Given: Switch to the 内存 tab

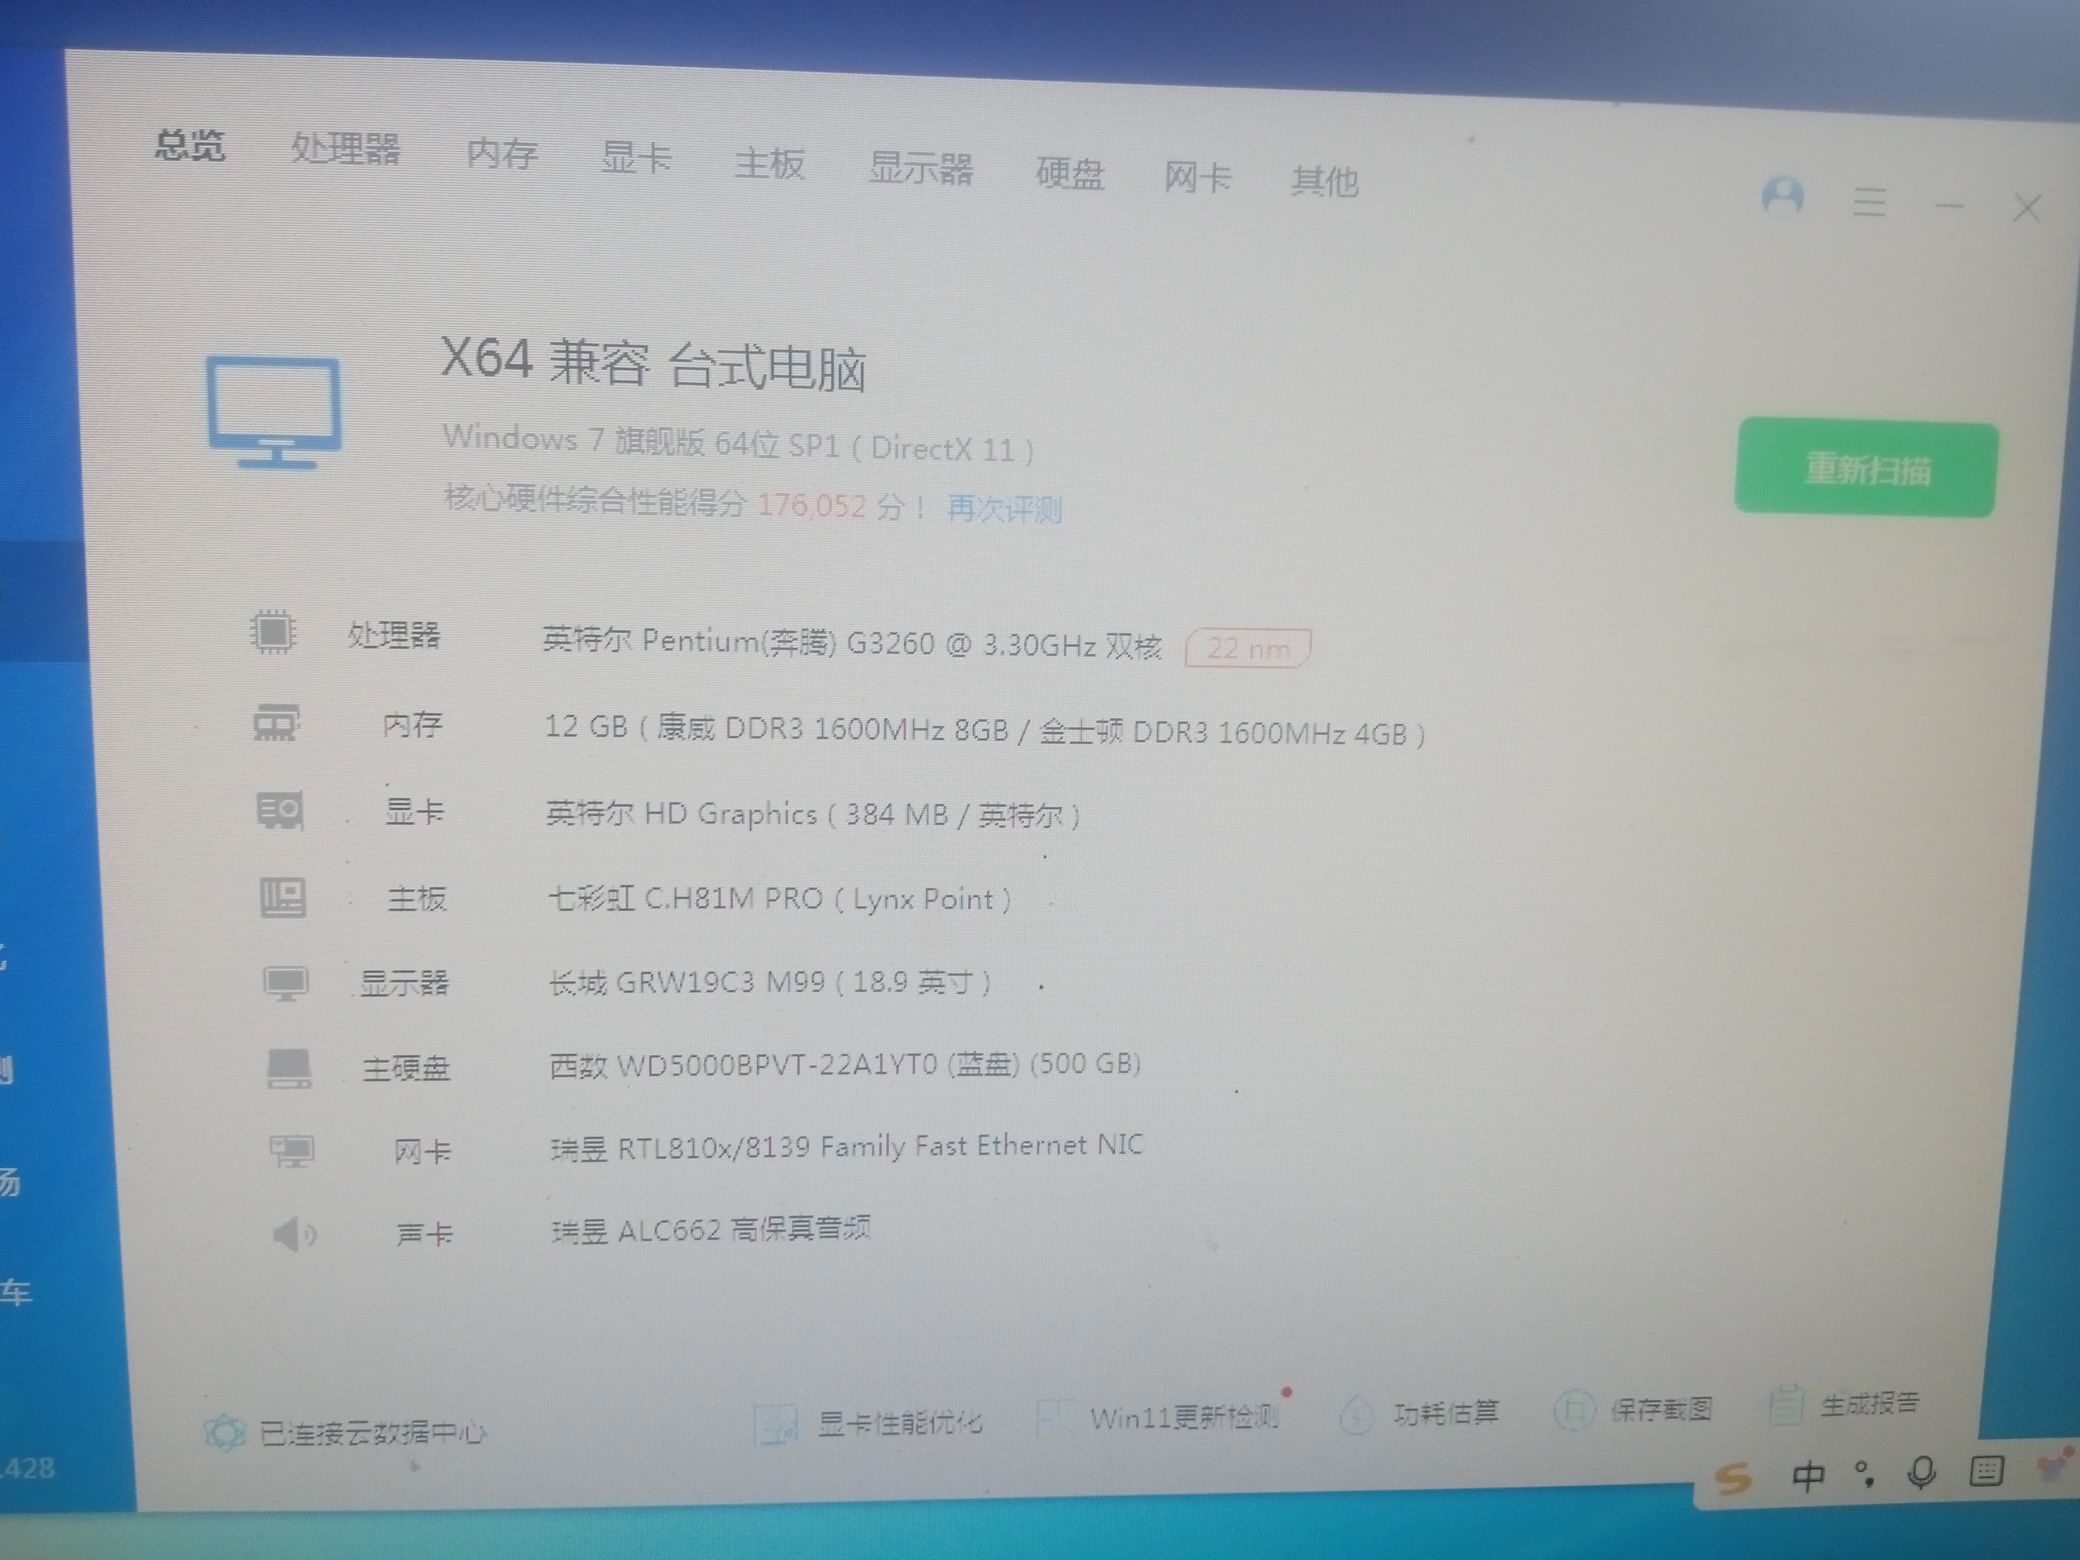Looking at the screenshot, I should pyautogui.click(x=502, y=154).
